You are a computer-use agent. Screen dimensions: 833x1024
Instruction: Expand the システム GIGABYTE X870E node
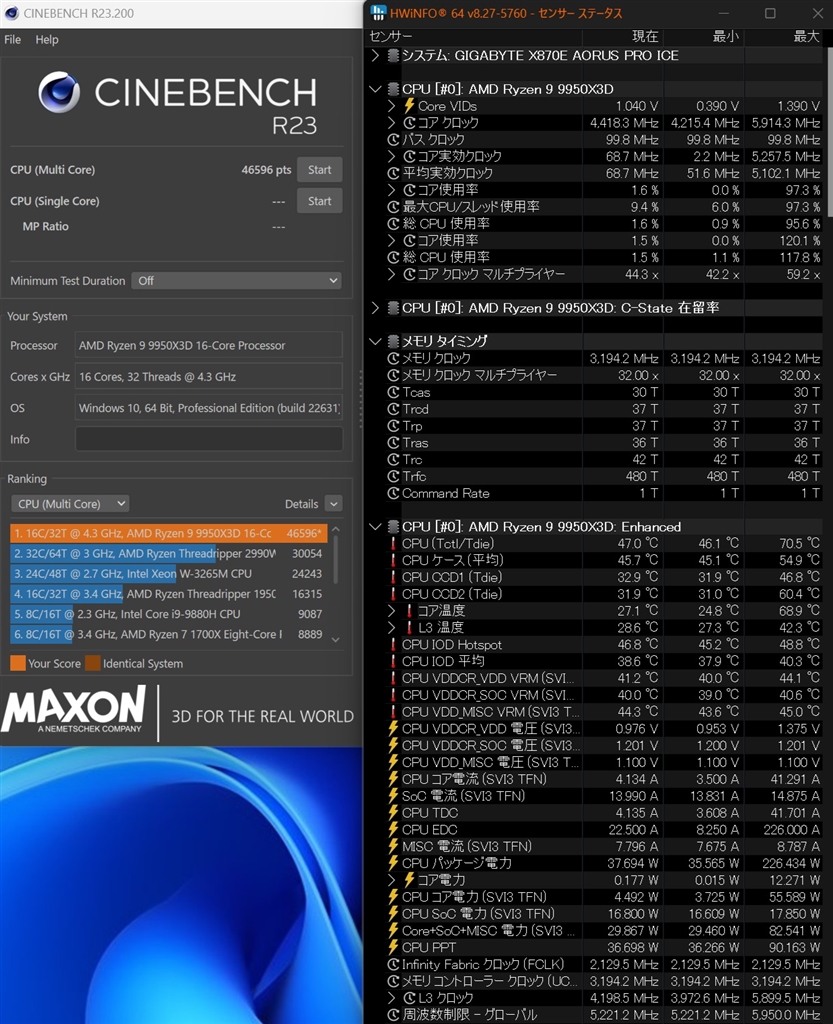coord(375,56)
